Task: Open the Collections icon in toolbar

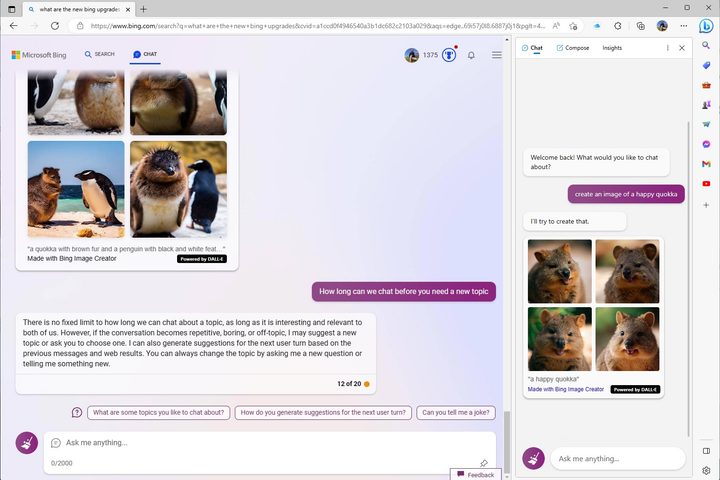Action: (641, 26)
